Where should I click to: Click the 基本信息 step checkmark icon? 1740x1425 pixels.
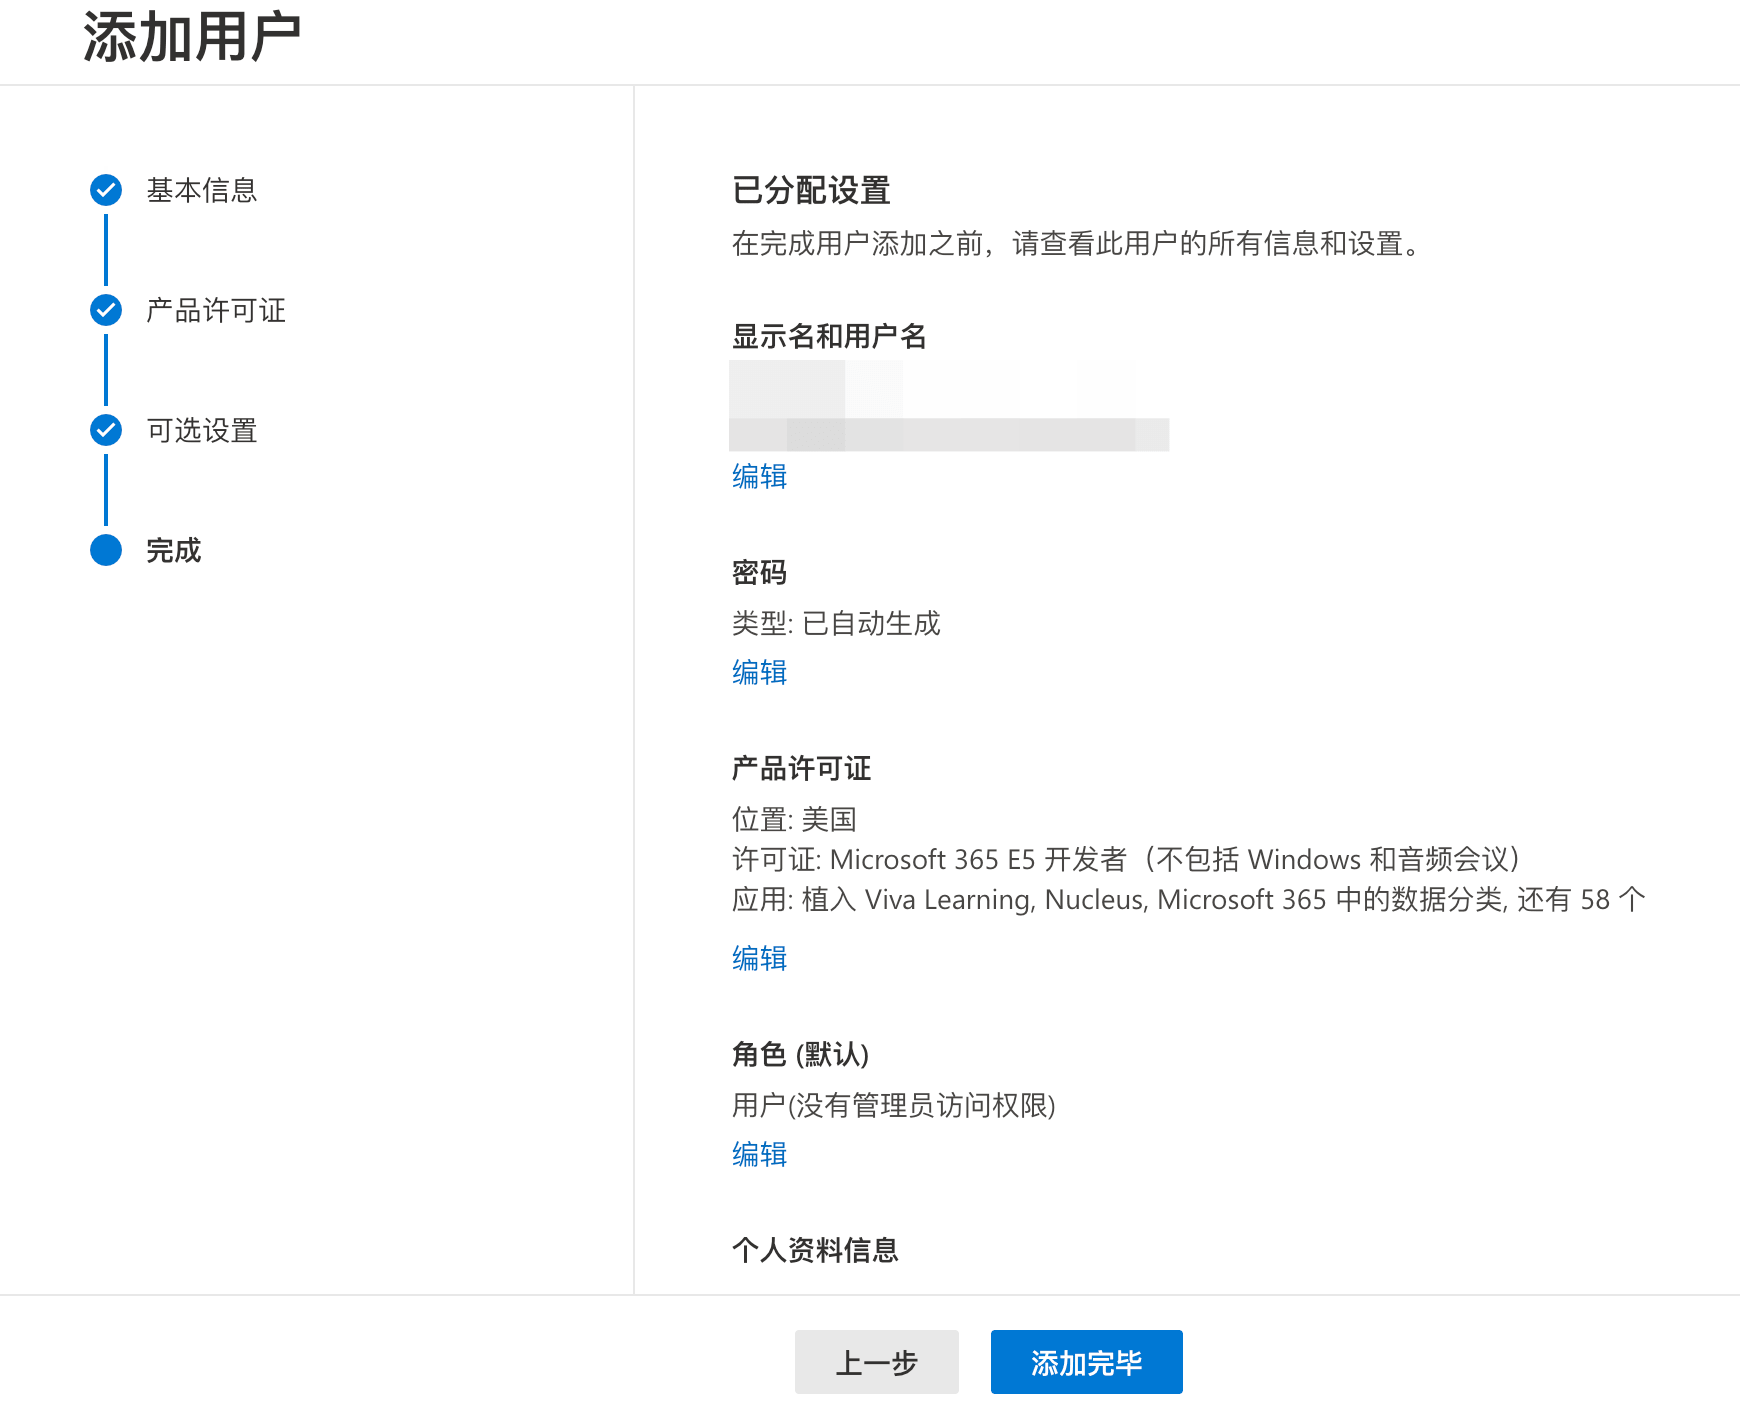pos(106,190)
